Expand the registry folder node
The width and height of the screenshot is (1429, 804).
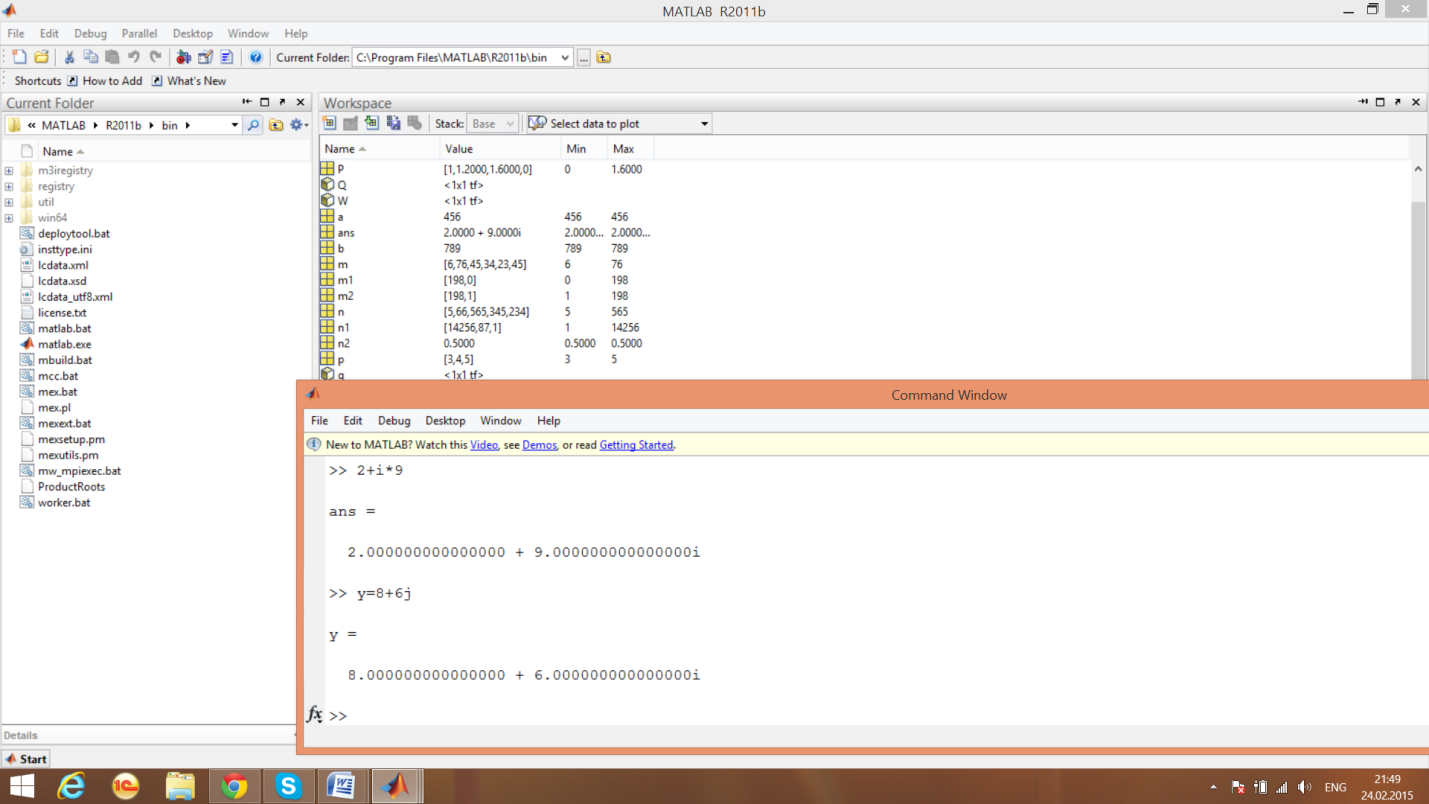[9, 186]
